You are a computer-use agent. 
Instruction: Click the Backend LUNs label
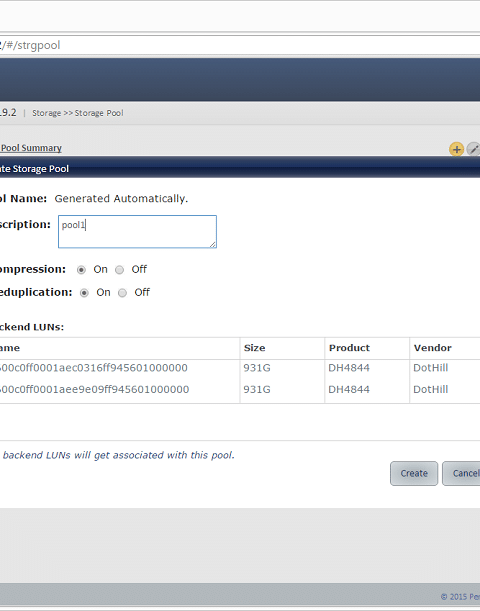(x=31, y=327)
